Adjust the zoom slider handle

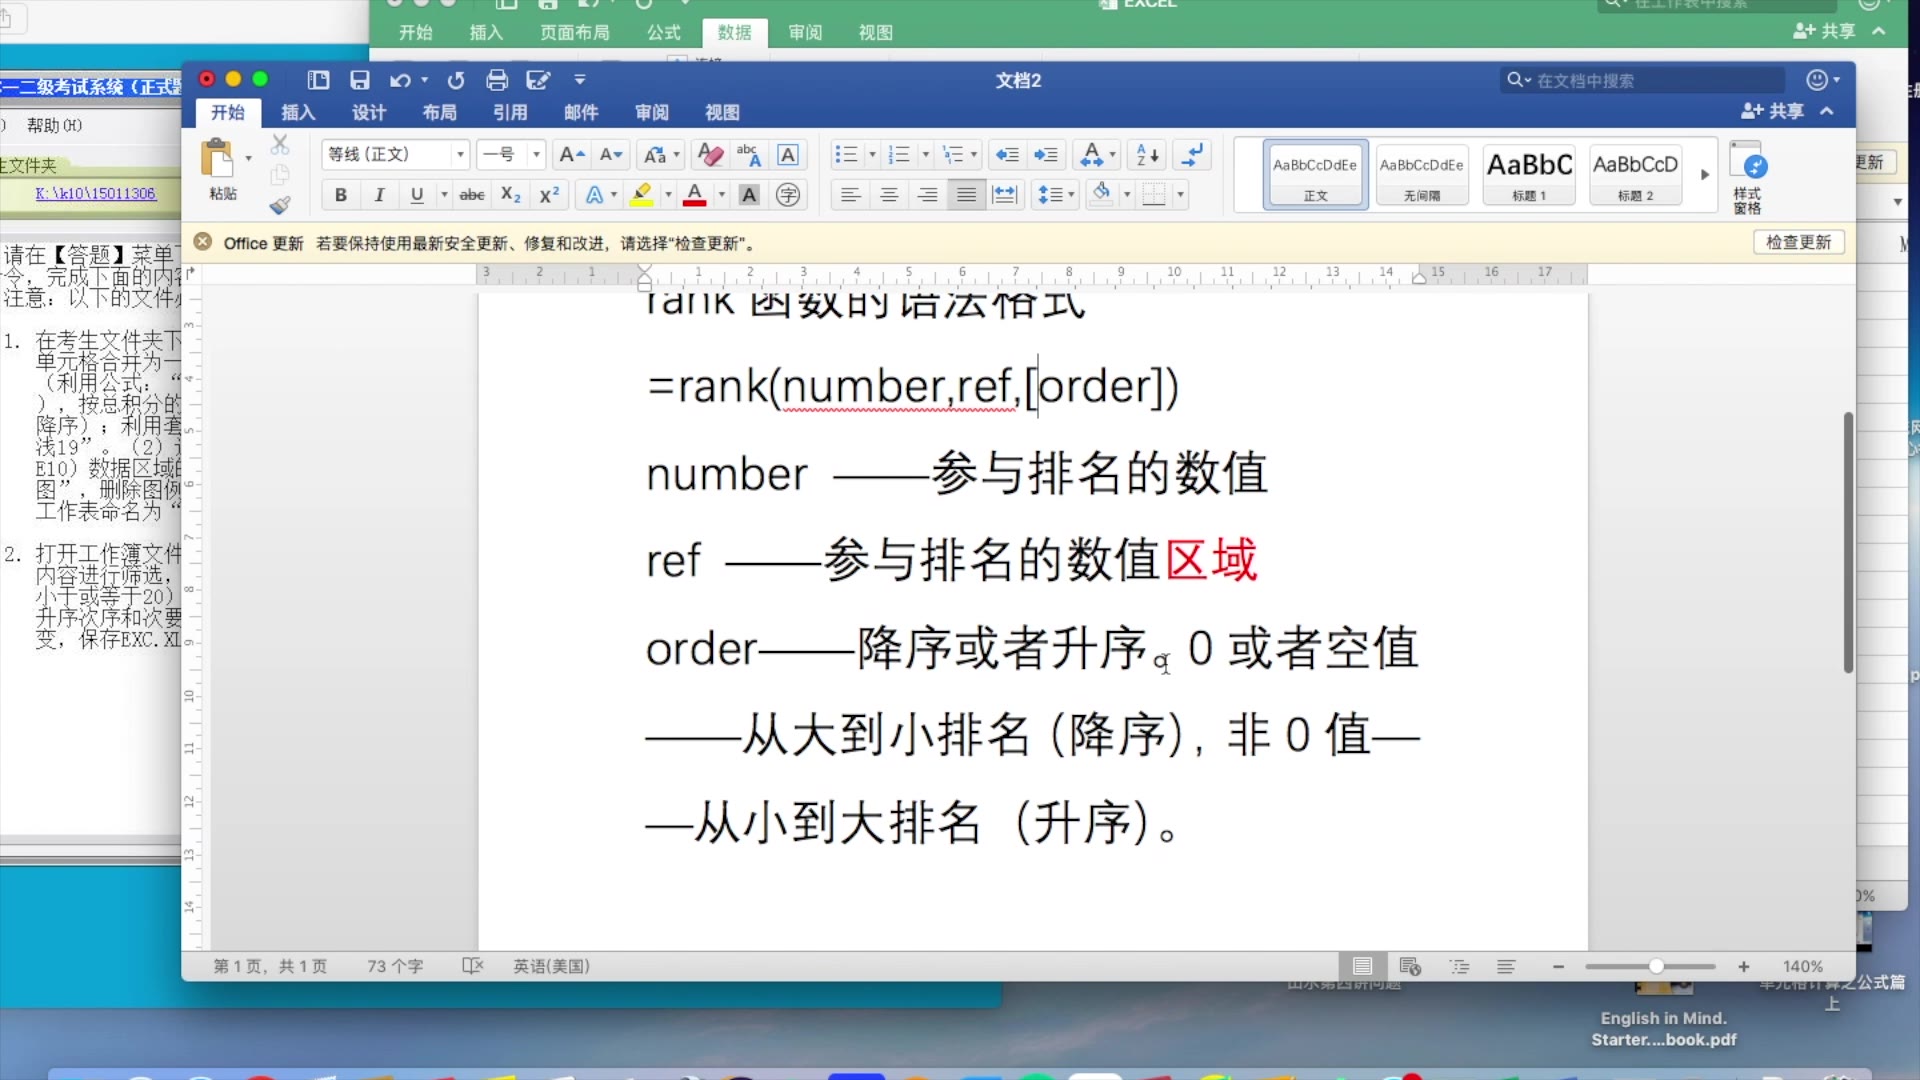[x=1656, y=966]
